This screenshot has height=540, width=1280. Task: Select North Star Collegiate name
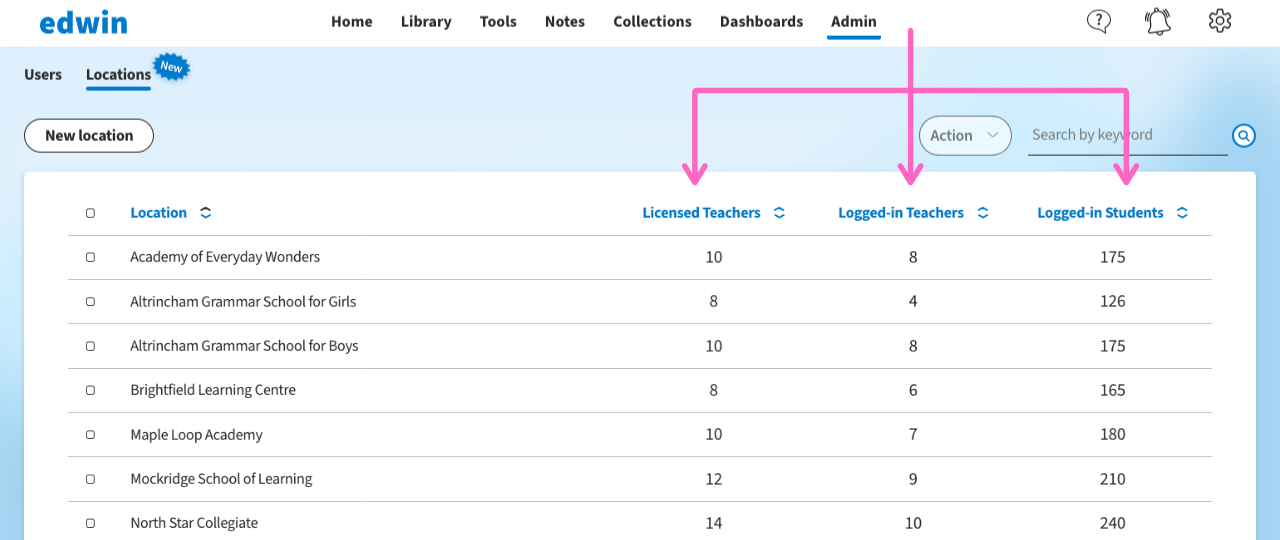point(194,523)
